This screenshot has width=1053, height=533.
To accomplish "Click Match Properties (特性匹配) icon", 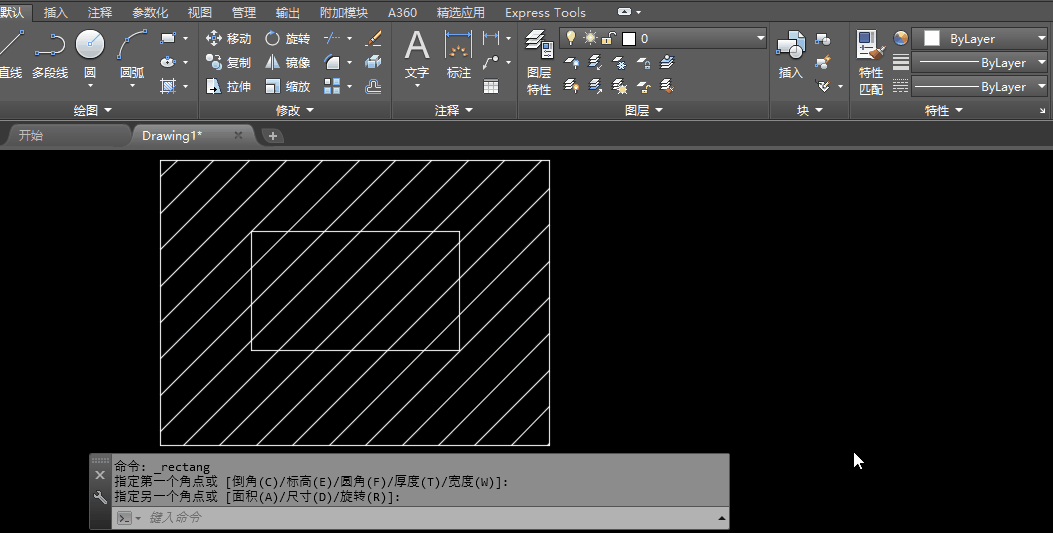I will (x=871, y=46).
